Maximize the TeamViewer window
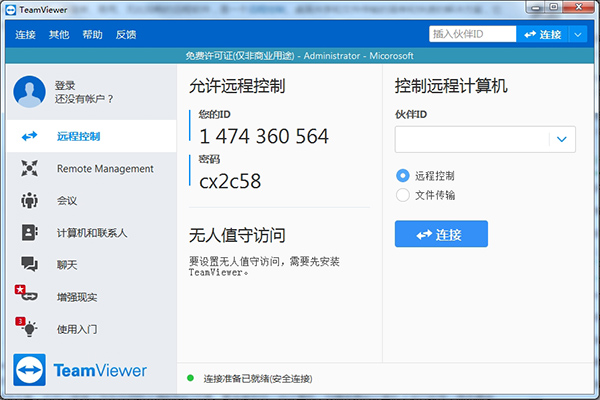600x400 pixels. [553, 7]
